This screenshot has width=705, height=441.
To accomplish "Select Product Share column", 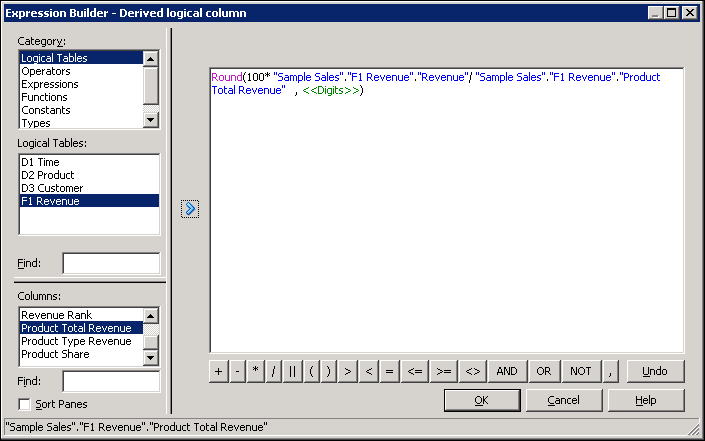I will [81, 354].
